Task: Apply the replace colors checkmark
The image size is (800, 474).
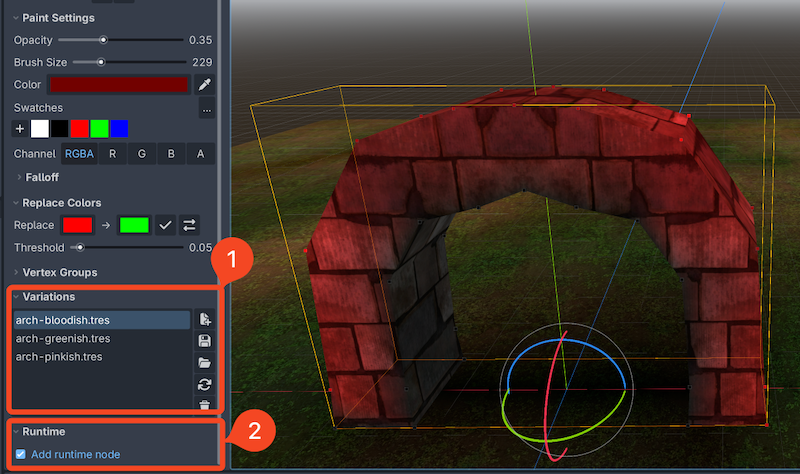Action: (x=165, y=225)
